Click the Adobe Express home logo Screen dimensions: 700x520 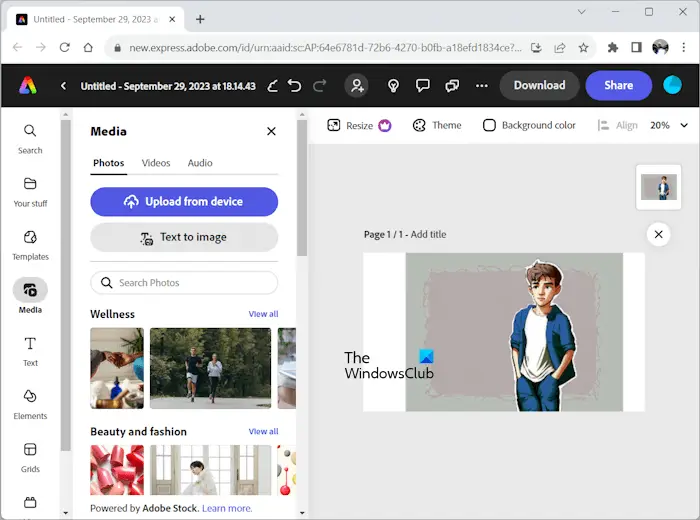pos(28,85)
